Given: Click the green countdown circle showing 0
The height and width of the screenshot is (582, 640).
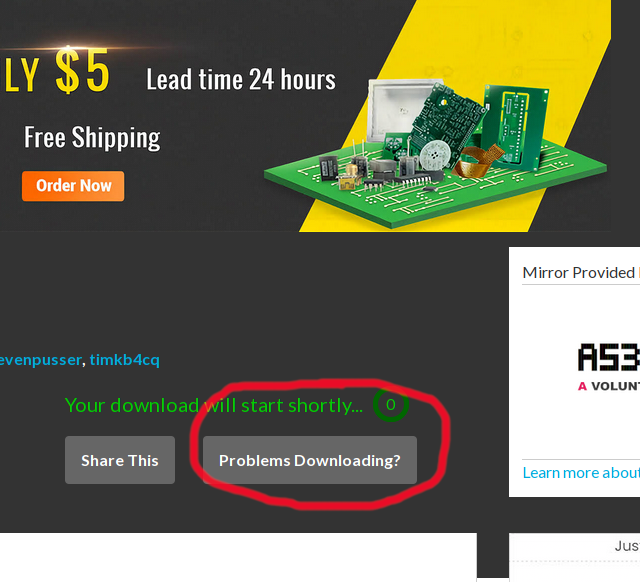Looking at the screenshot, I should (x=391, y=405).
